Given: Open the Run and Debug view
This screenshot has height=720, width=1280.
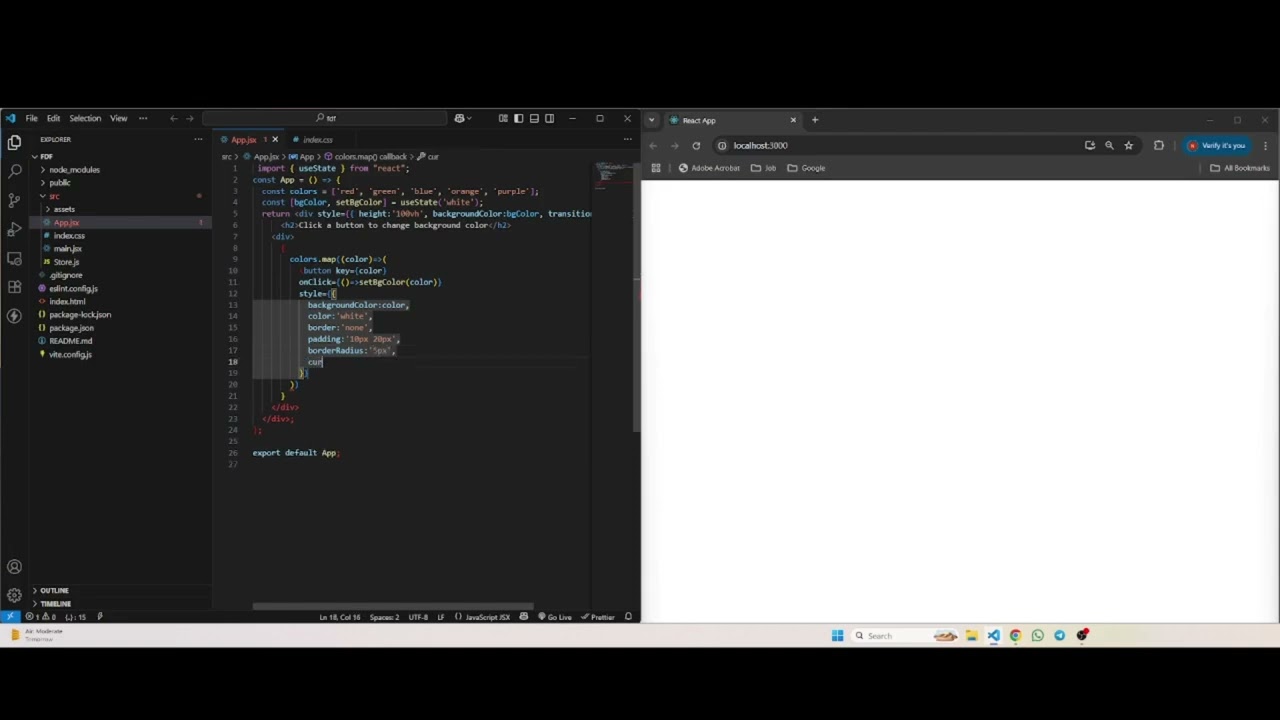Looking at the screenshot, I should pos(14,230).
